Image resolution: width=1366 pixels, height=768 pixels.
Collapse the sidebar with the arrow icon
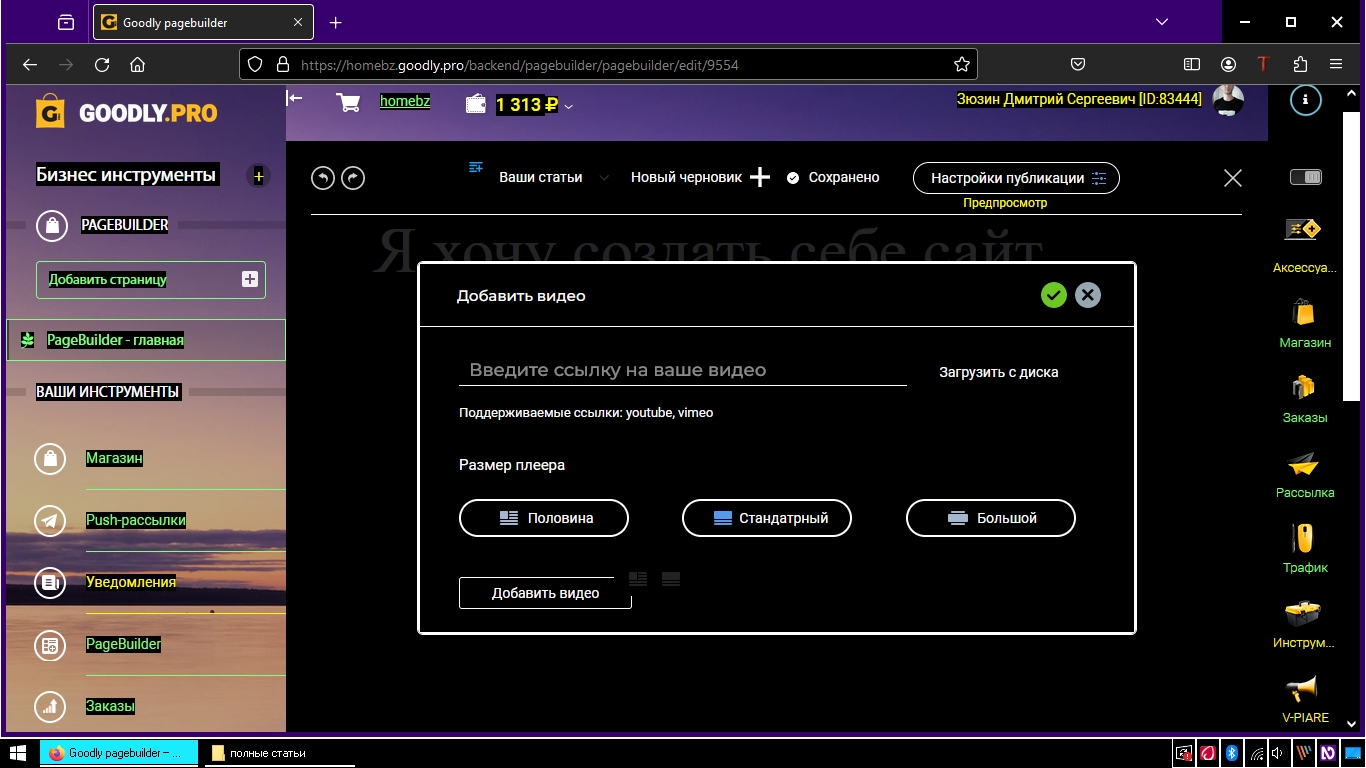294,98
